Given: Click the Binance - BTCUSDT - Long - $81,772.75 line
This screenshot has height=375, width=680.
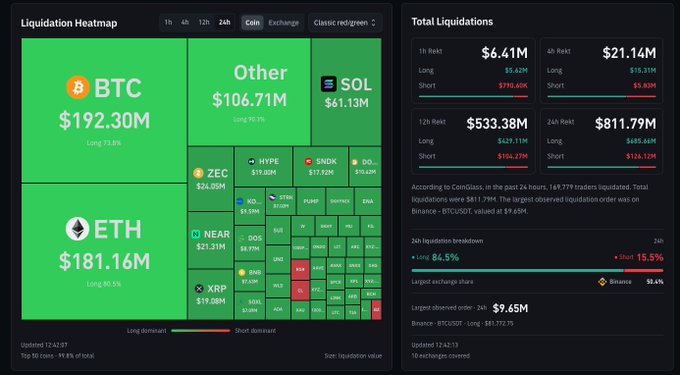Looking at the screenshot, I should coord(462,323).
